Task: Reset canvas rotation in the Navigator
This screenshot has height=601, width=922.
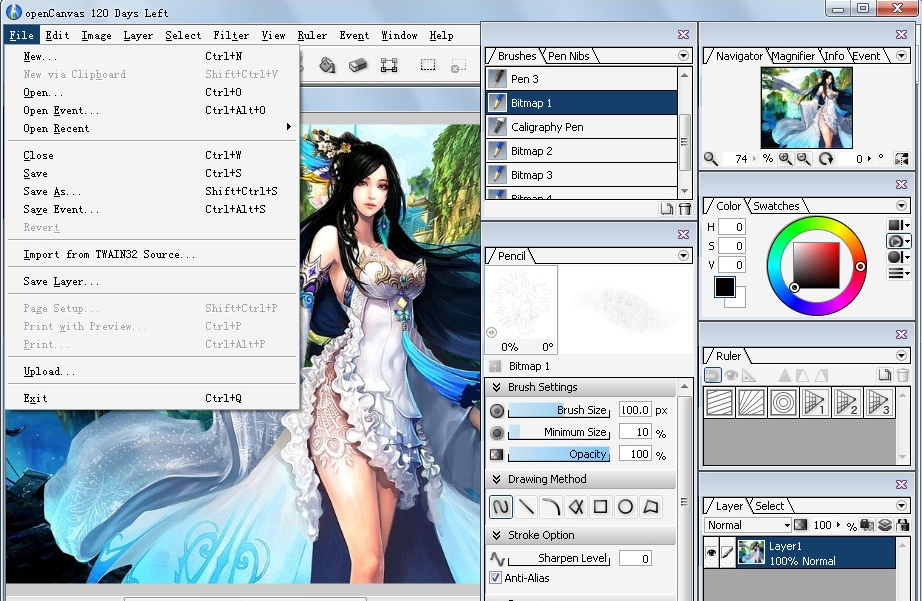Action: pyautogui.click(x=826, y=159)
